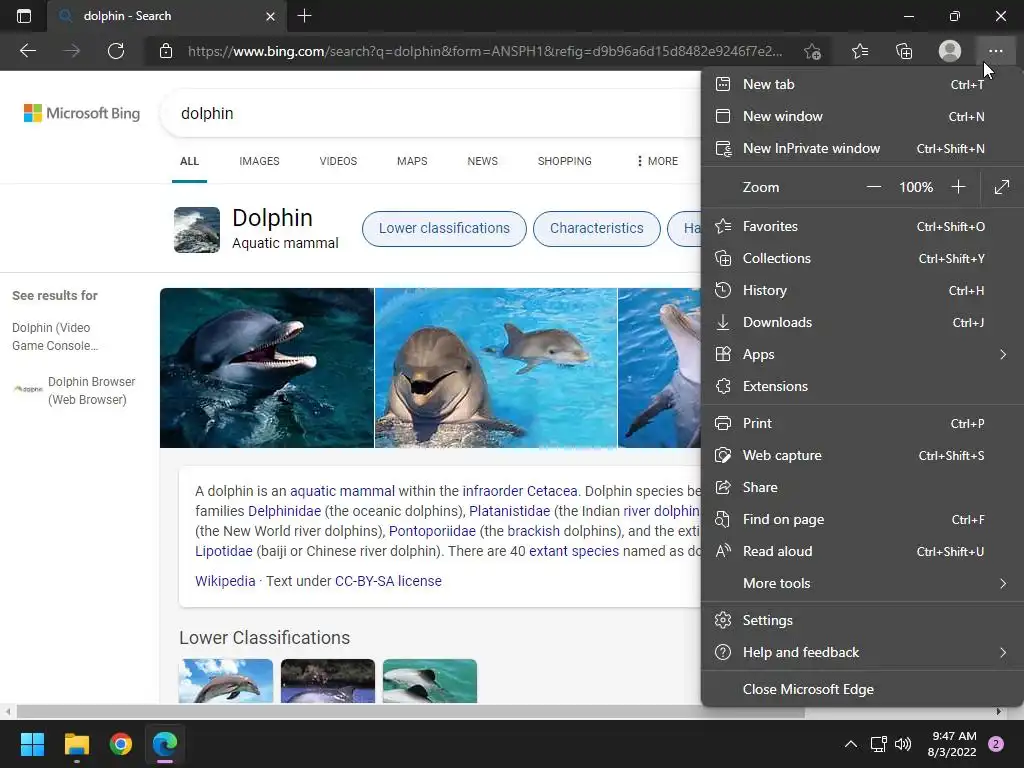
Task: Expand the Apps submenu
Action: pos(862,355)
